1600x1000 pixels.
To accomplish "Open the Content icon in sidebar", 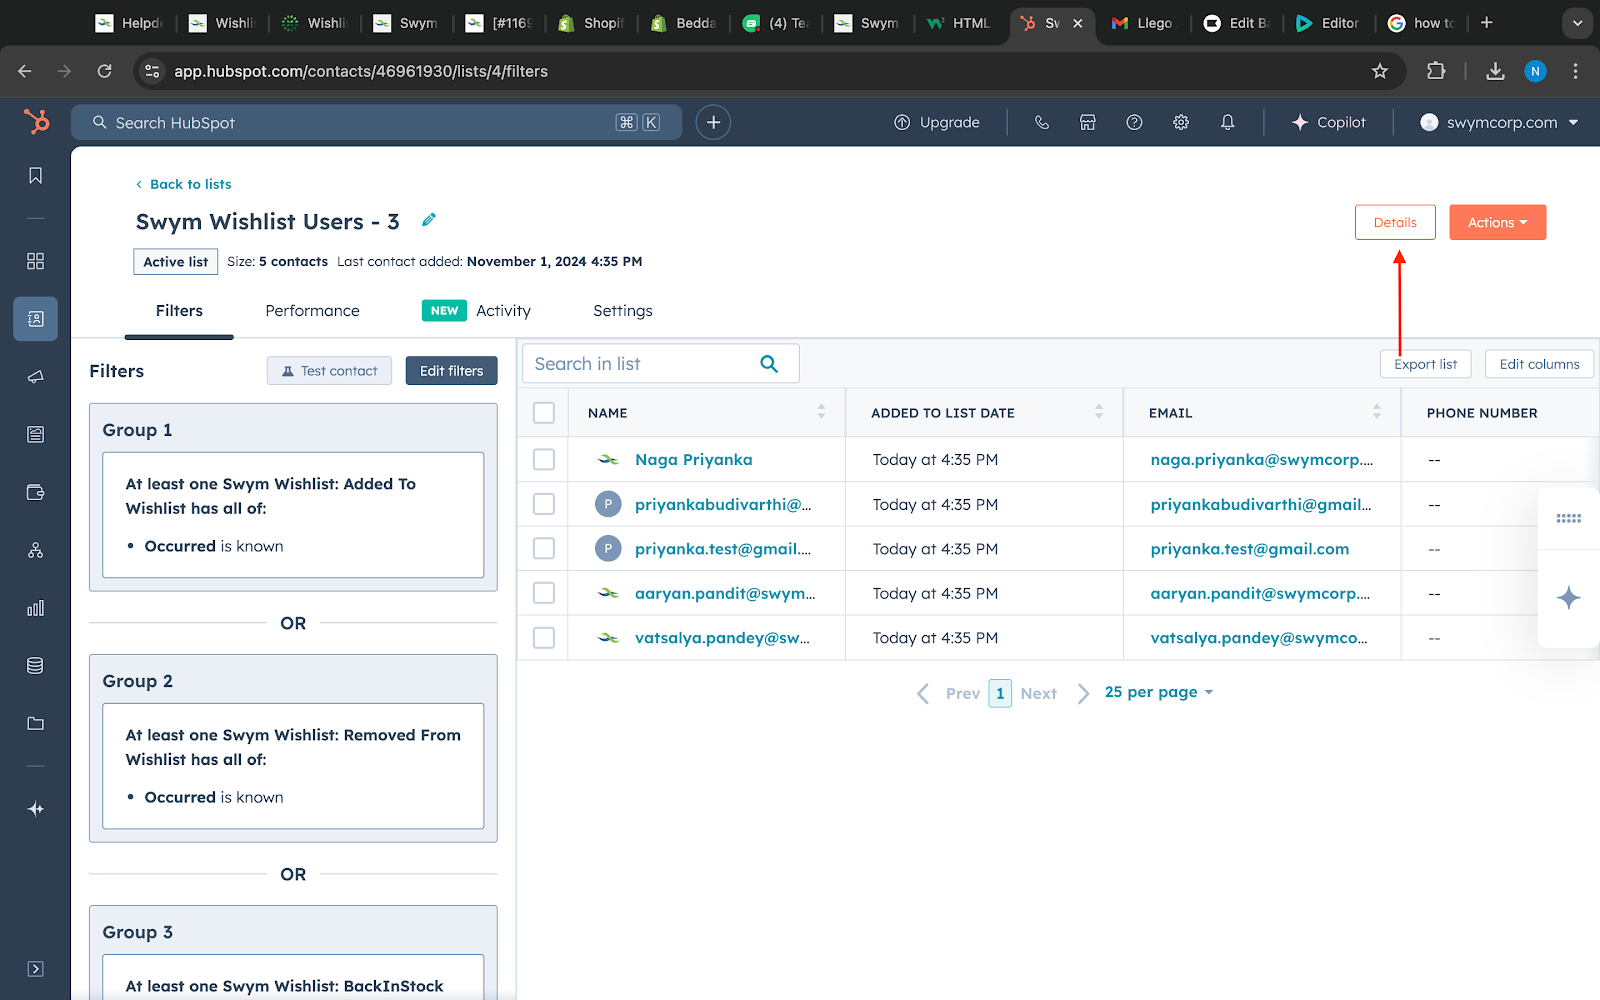I will (x=35, y=434).
